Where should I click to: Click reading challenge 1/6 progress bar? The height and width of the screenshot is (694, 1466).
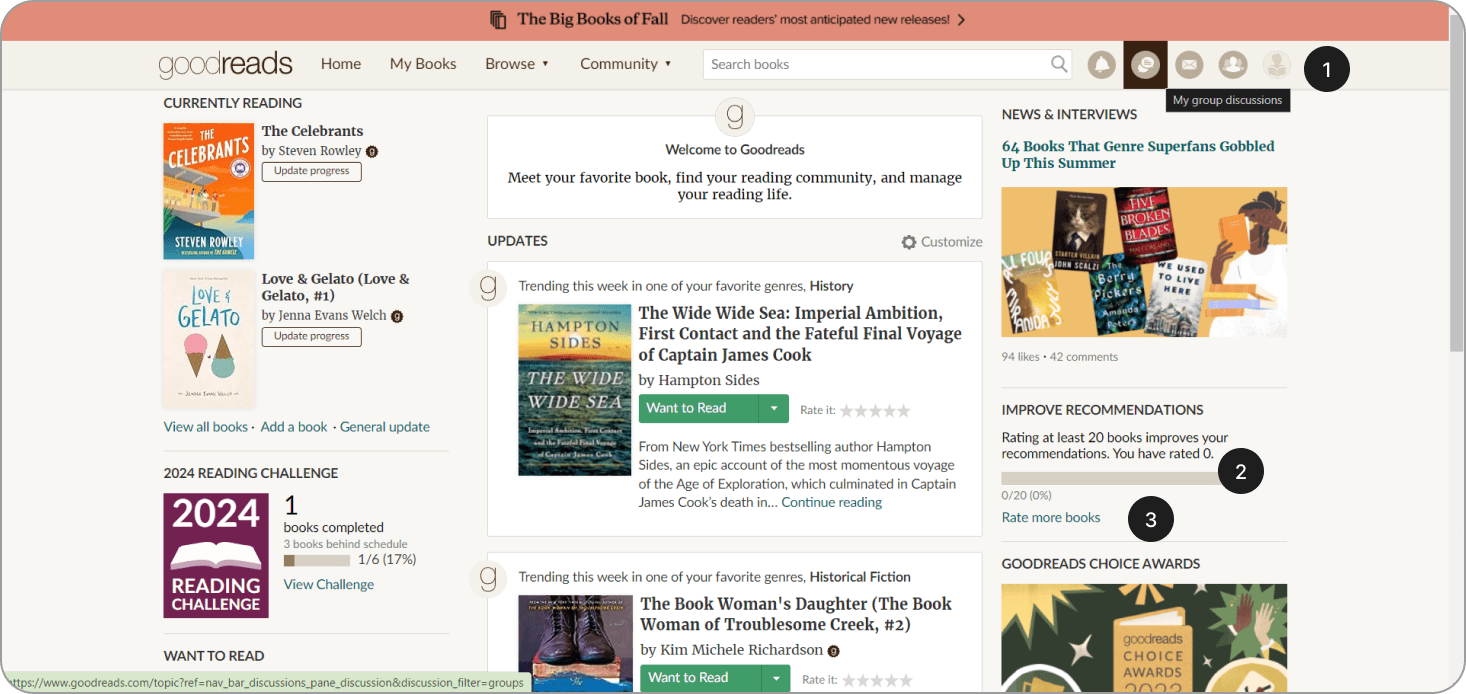click(317, 561)
